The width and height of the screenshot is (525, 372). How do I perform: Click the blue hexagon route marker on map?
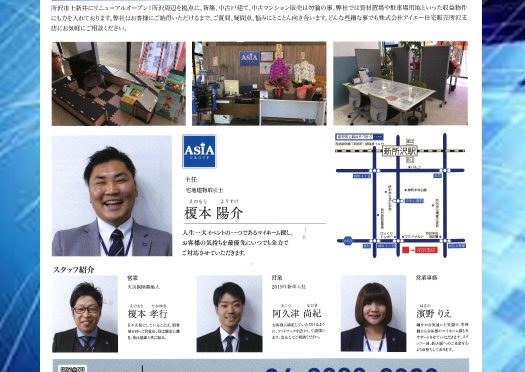coord(348,240)
